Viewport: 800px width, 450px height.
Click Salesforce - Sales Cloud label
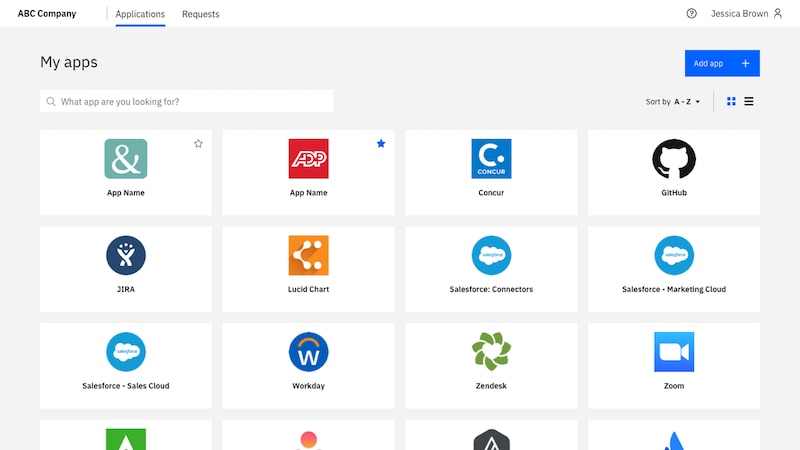pyautogui.click(x=126, y=386)
